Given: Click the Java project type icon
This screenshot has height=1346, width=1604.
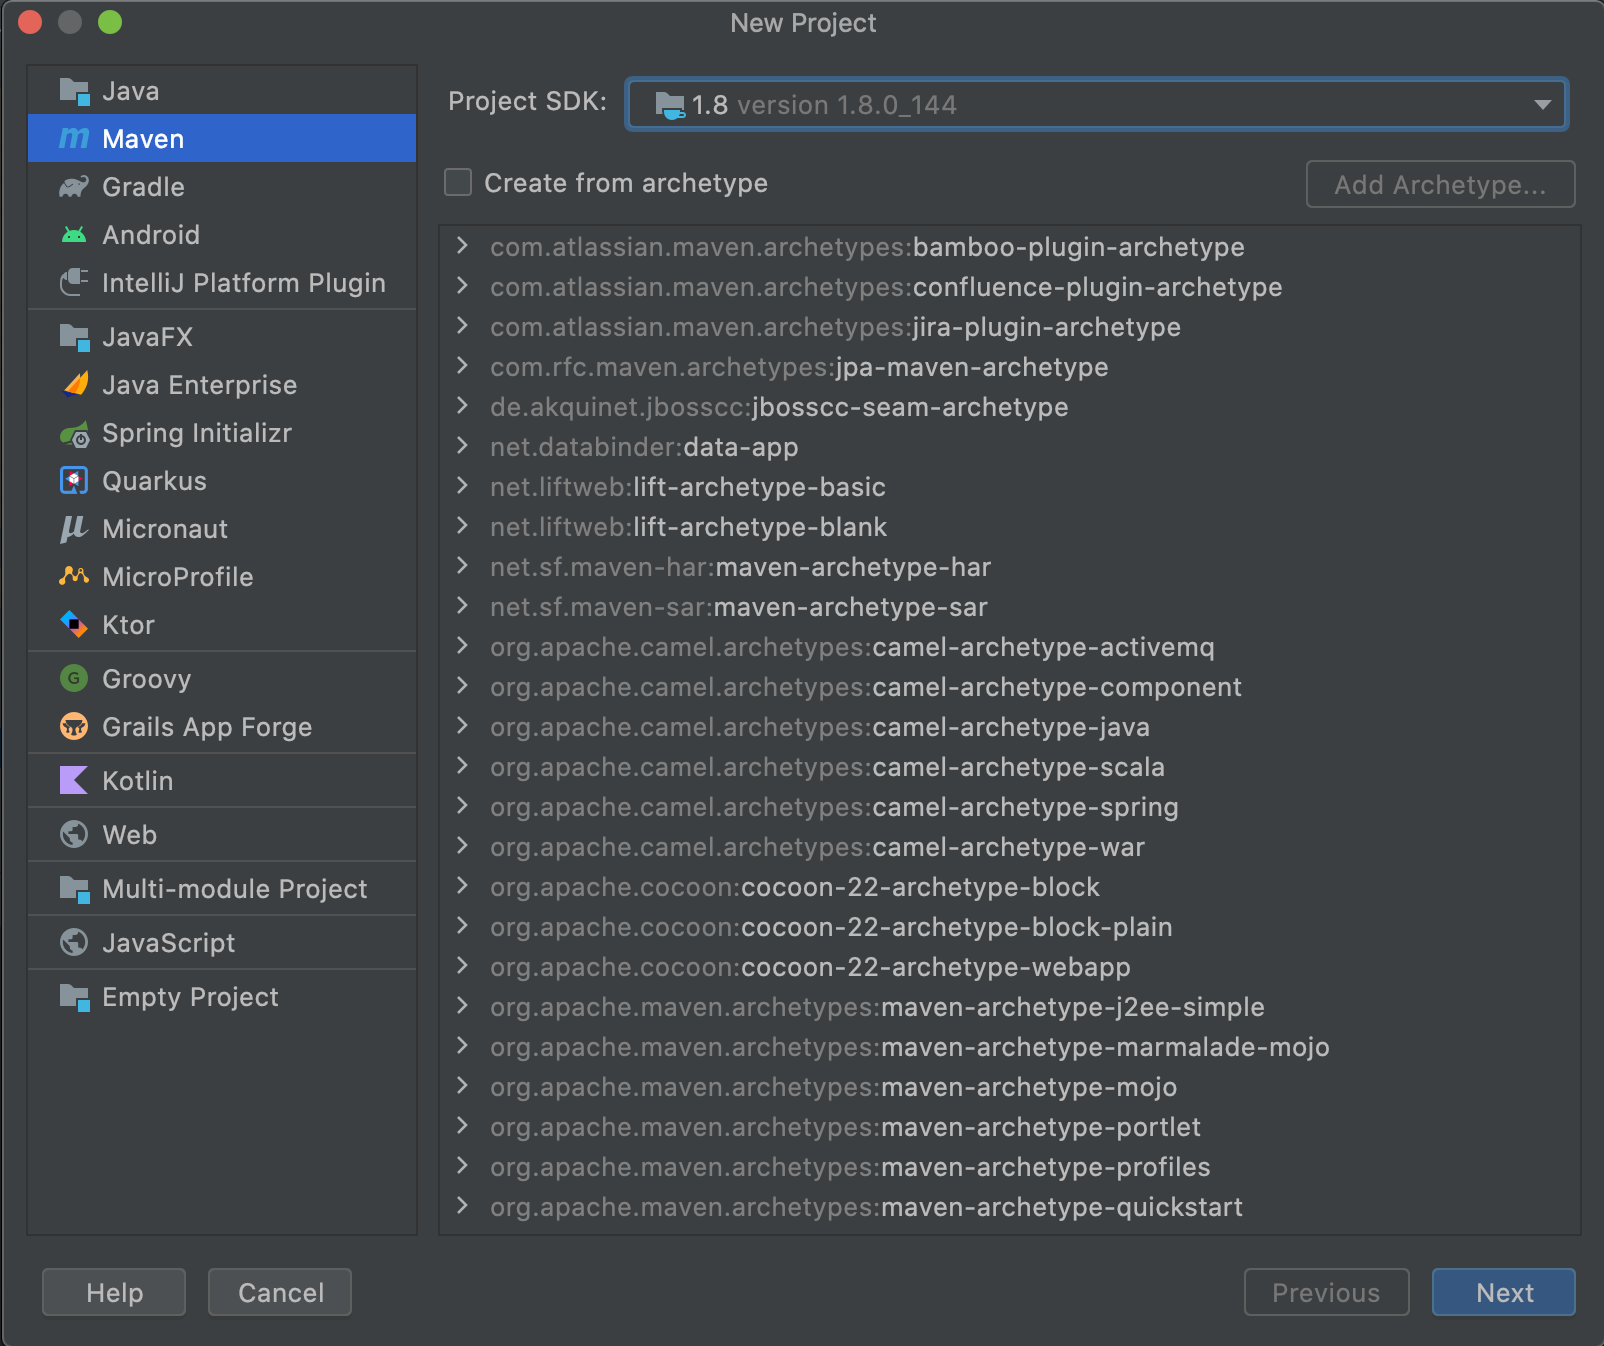Looking at the screenshot, I should (x=74, y=91).
